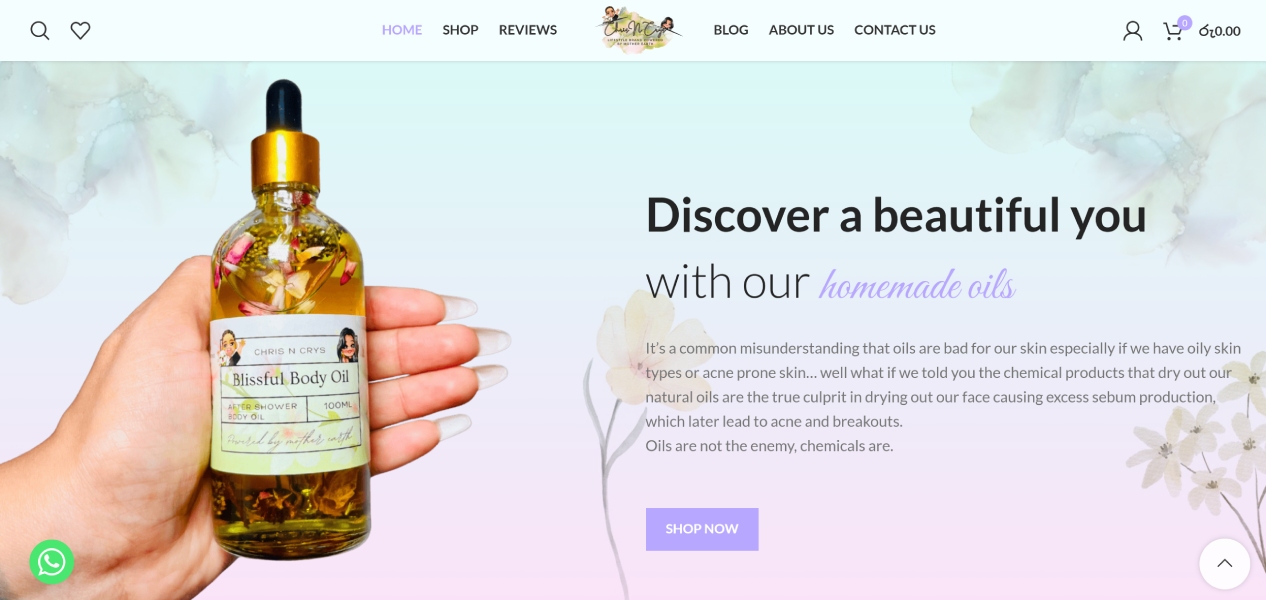Viewport: 1266px width, 600px height.
Task: Click the cursive homemade oils text
Action: tap(917, 285)
